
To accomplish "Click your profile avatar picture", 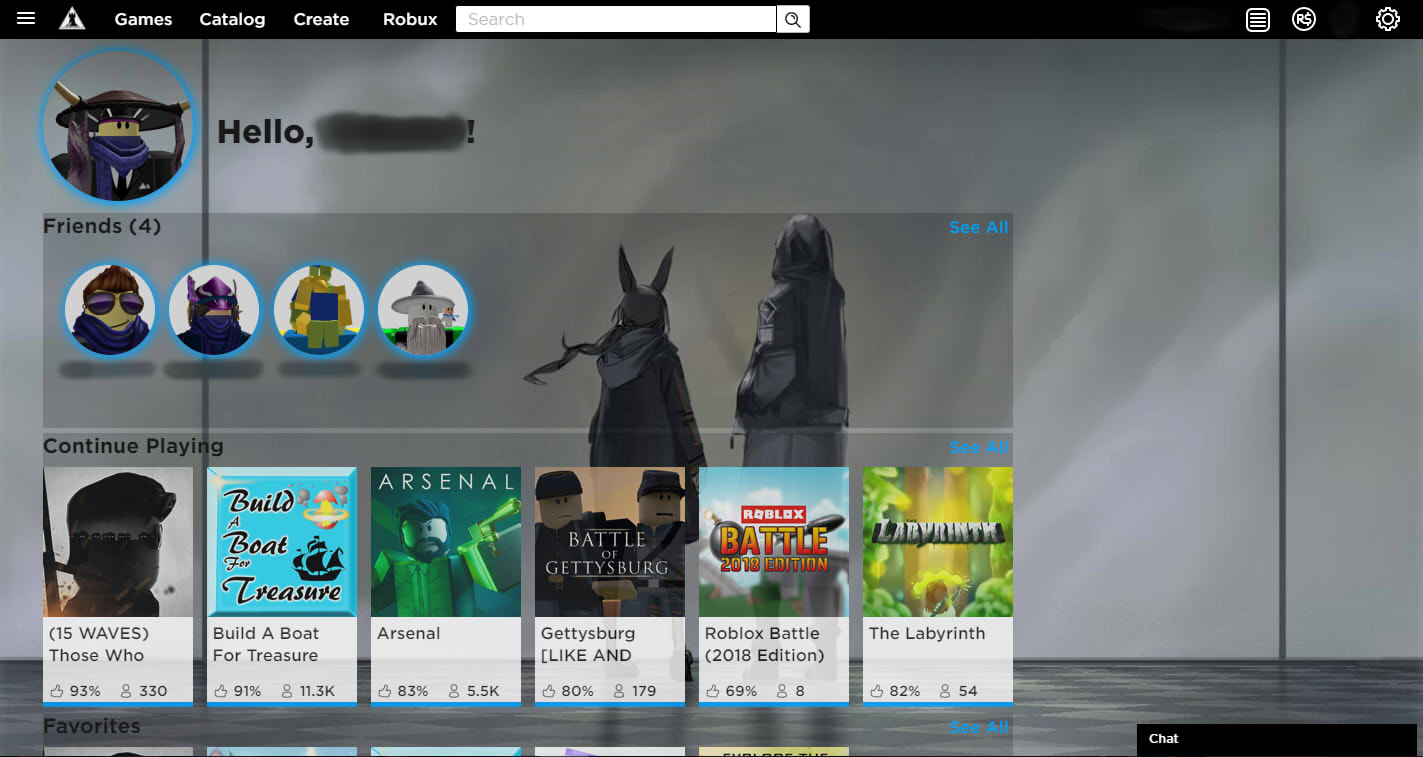I will tap(118, 125).
